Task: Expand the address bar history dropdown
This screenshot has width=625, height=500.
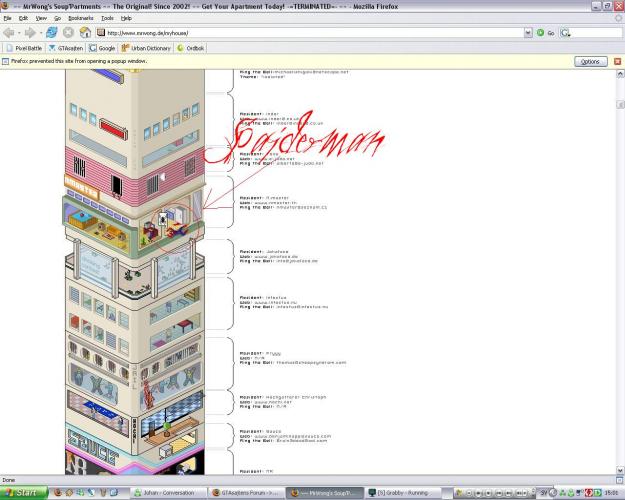Action: pos(528,32)
